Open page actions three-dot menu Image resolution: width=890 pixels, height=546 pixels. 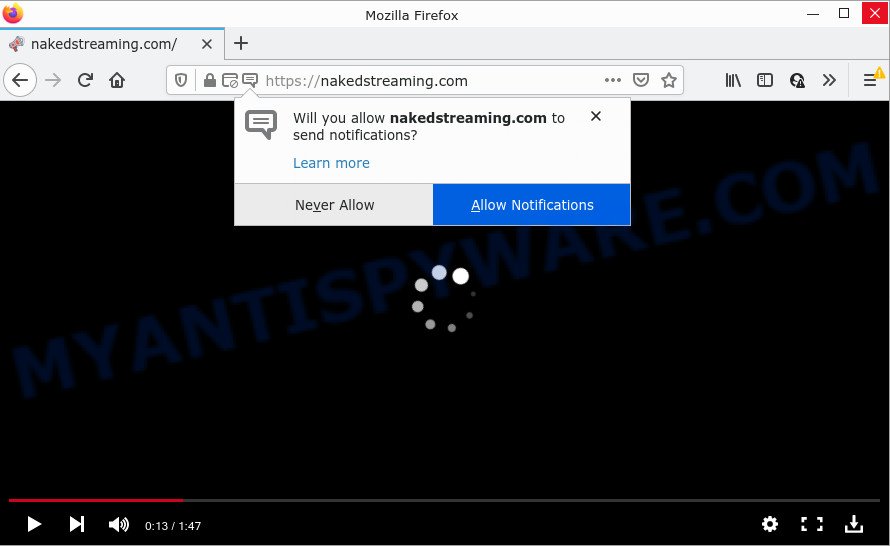(612, 80)
